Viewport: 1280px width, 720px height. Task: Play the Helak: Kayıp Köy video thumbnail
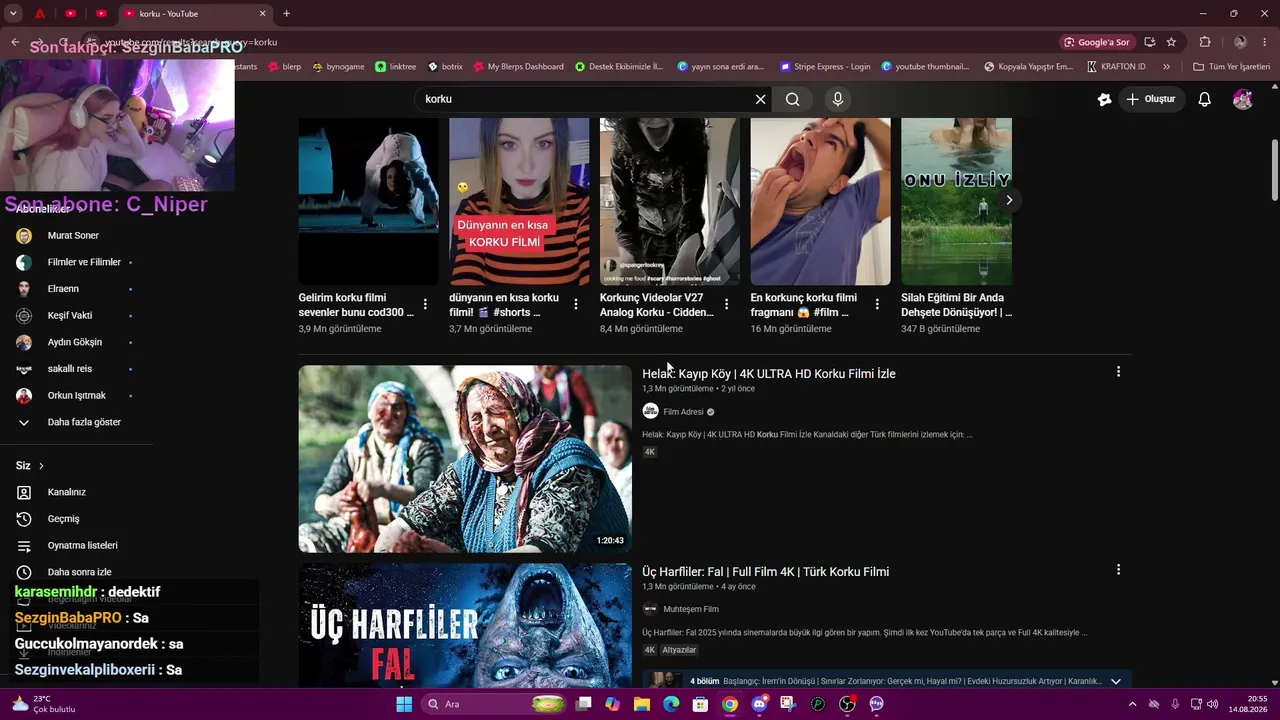pos(465,459)
